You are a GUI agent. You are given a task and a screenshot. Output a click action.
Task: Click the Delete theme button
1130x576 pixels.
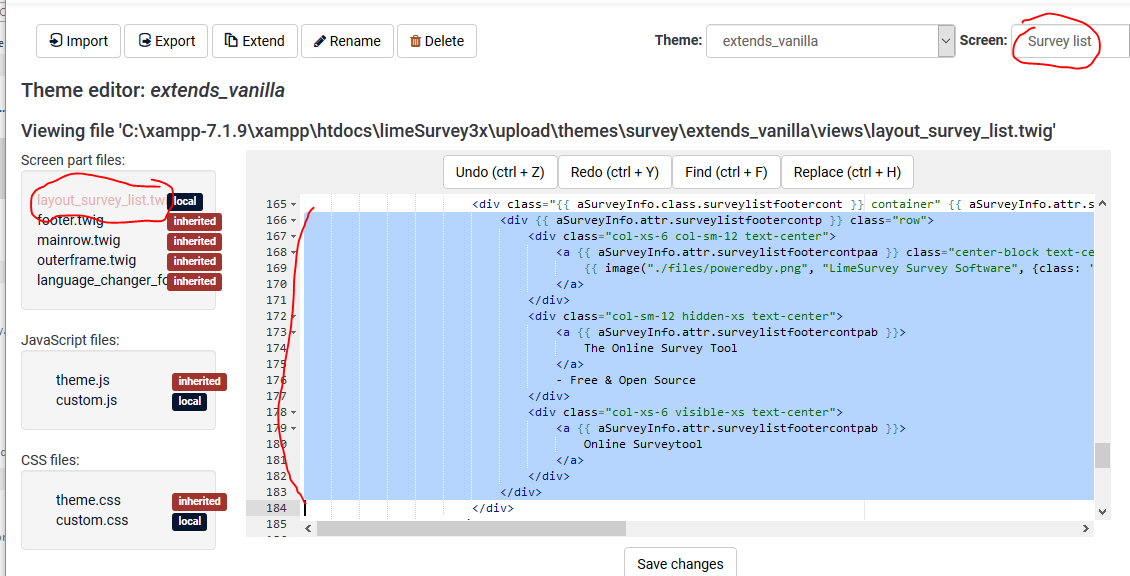click(436, 41)
